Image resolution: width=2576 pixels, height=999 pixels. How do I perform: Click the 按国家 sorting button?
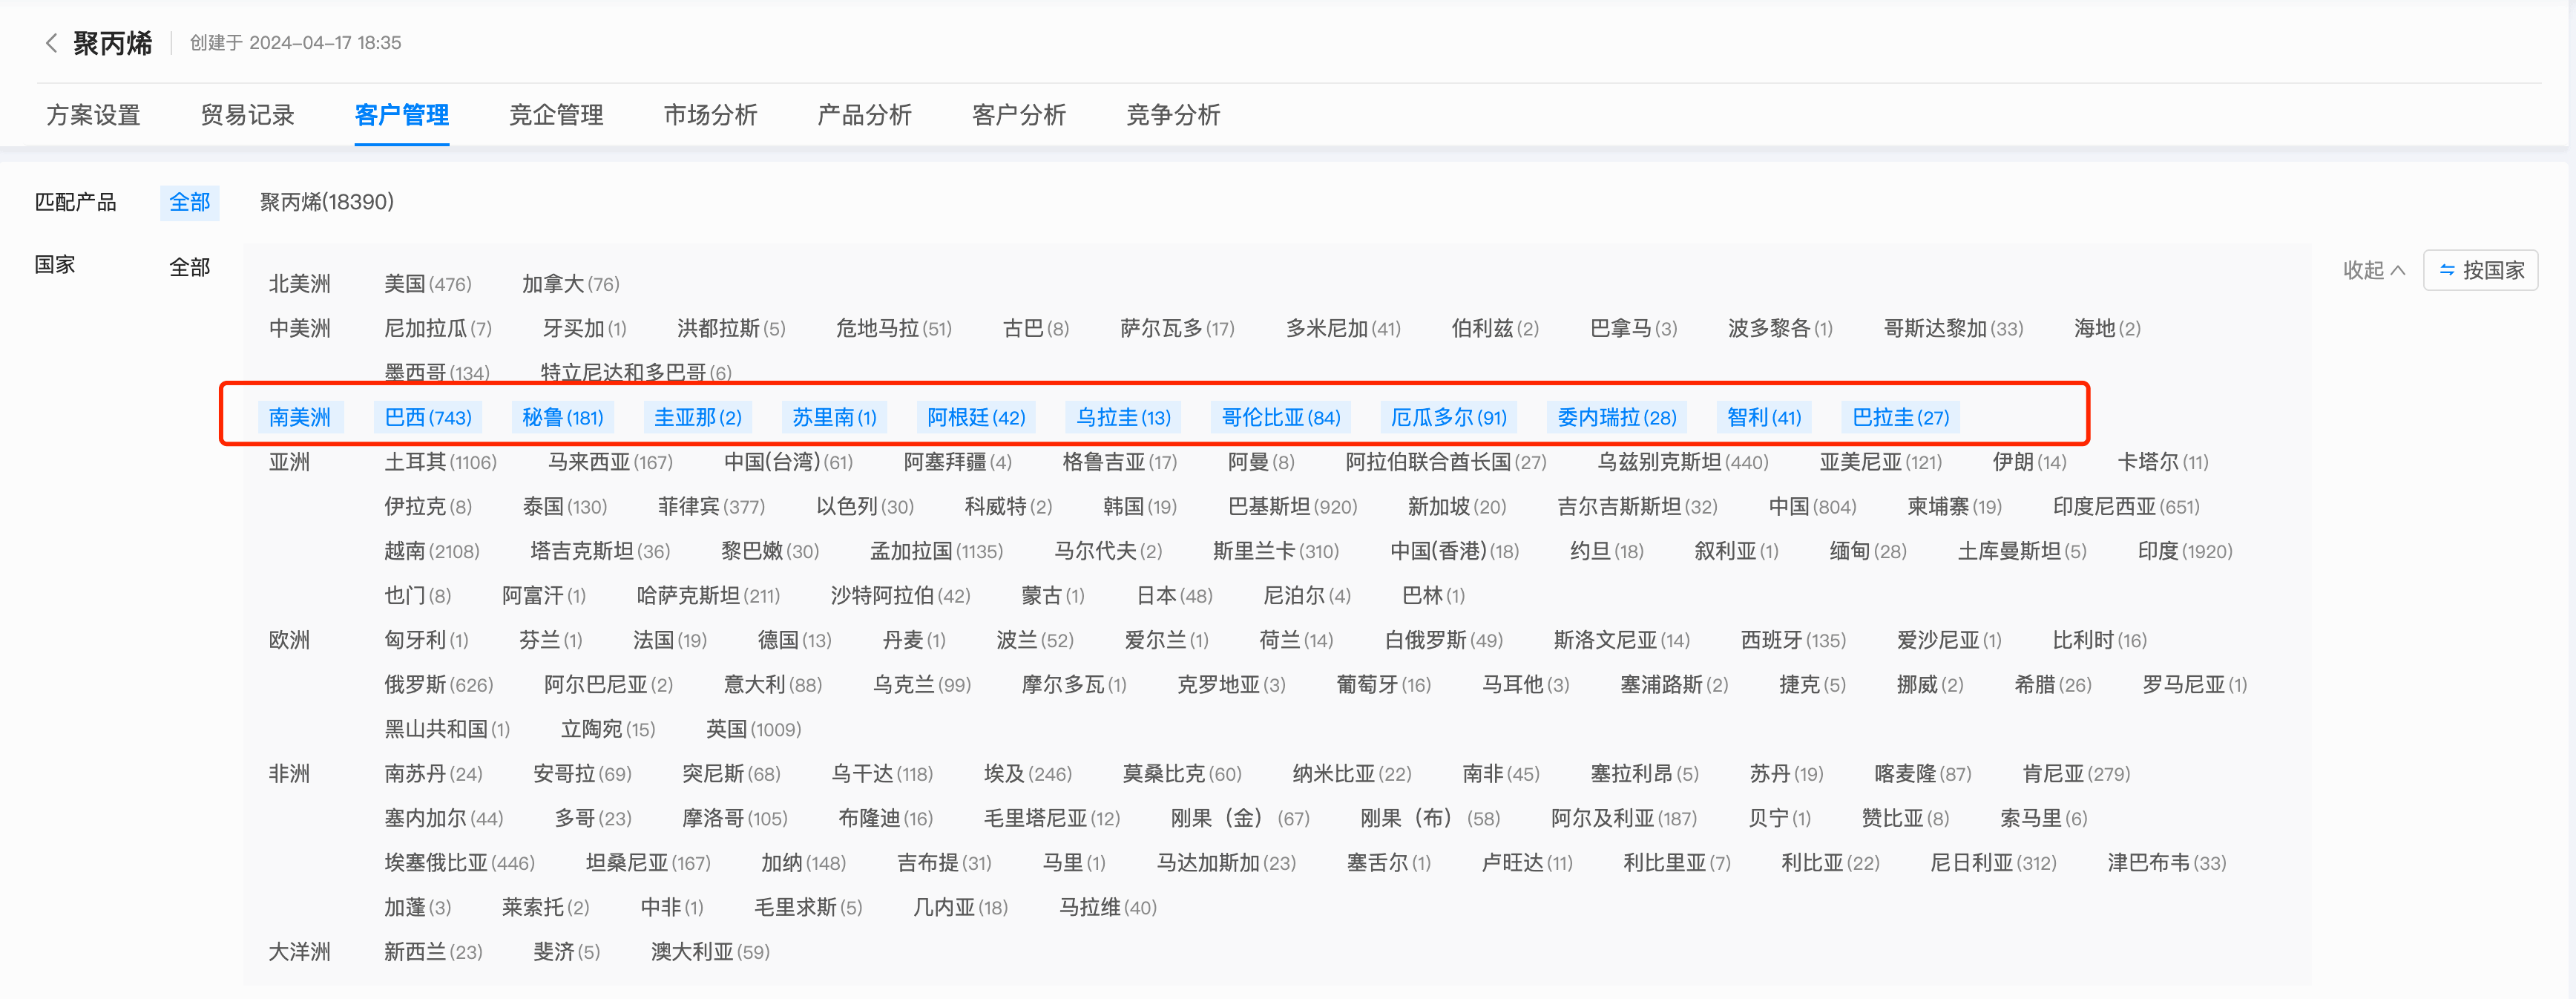(2481, 270)
